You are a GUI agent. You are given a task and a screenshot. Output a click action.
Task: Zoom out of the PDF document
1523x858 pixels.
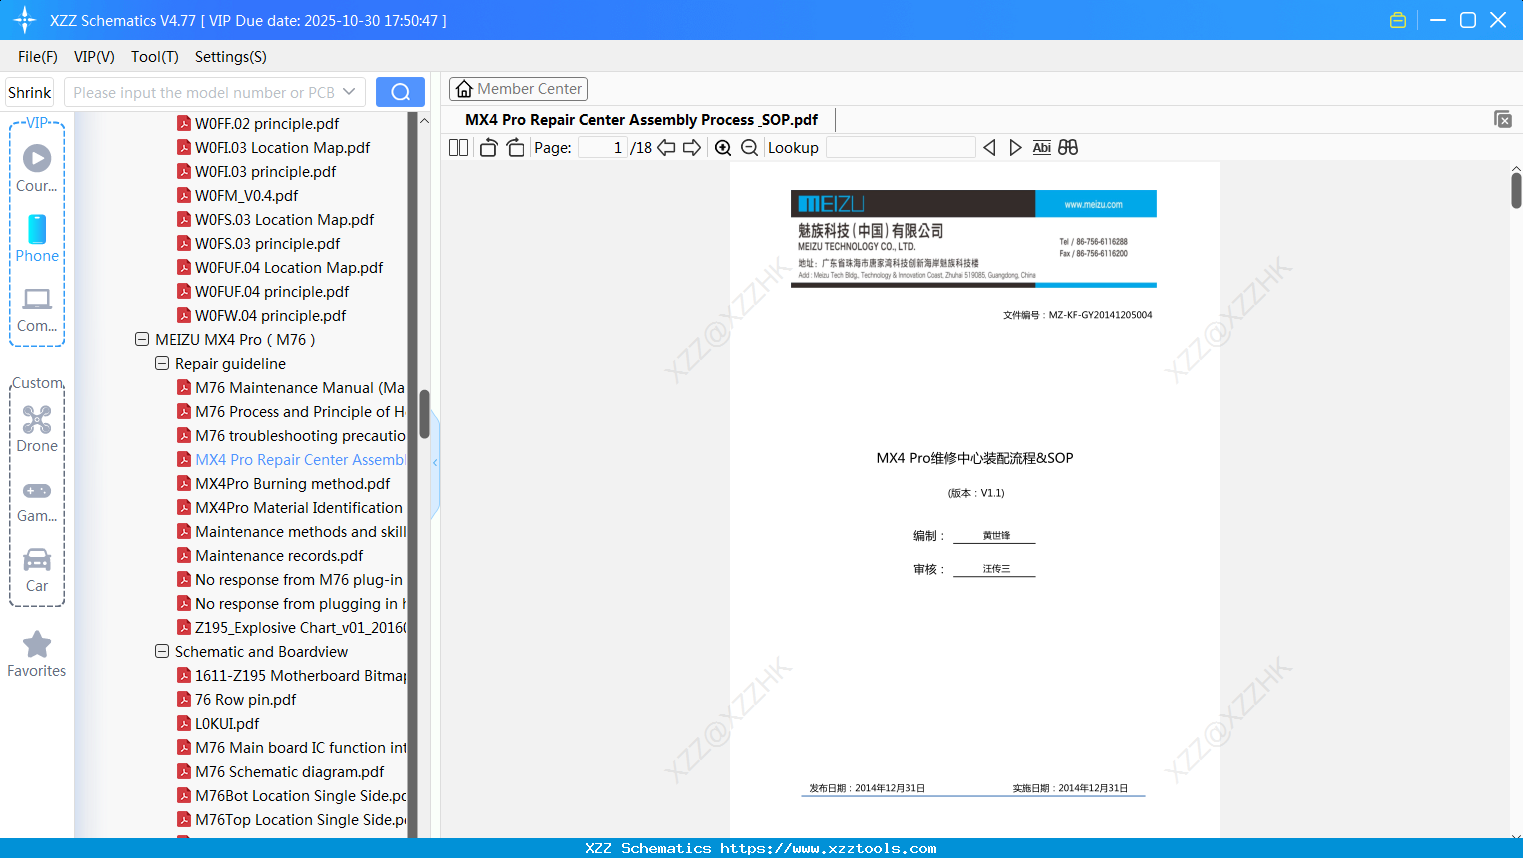(x=748, y=147)
